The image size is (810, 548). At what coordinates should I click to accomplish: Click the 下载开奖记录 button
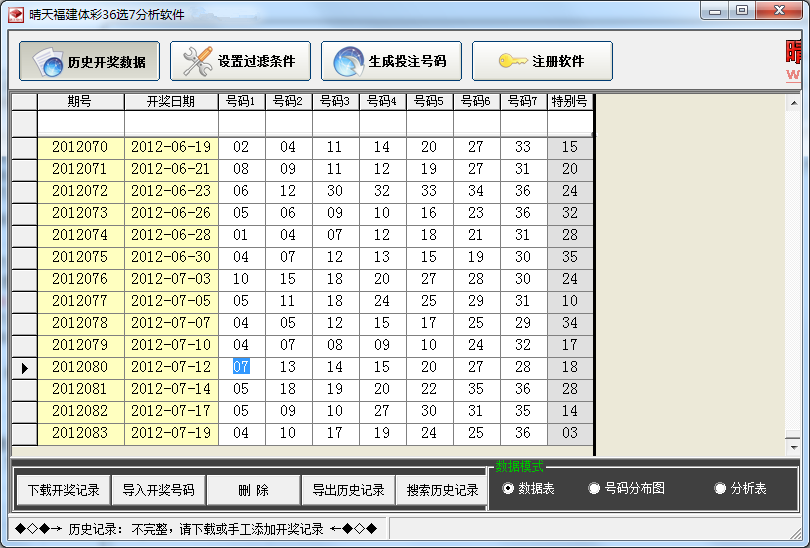pos(63,490)
